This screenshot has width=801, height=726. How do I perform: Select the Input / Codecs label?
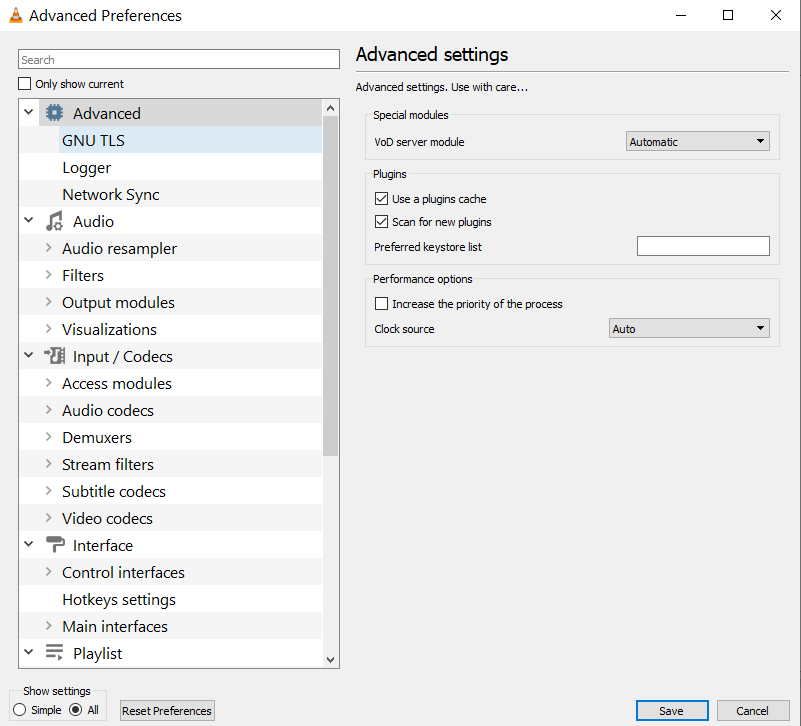[123, 356]
